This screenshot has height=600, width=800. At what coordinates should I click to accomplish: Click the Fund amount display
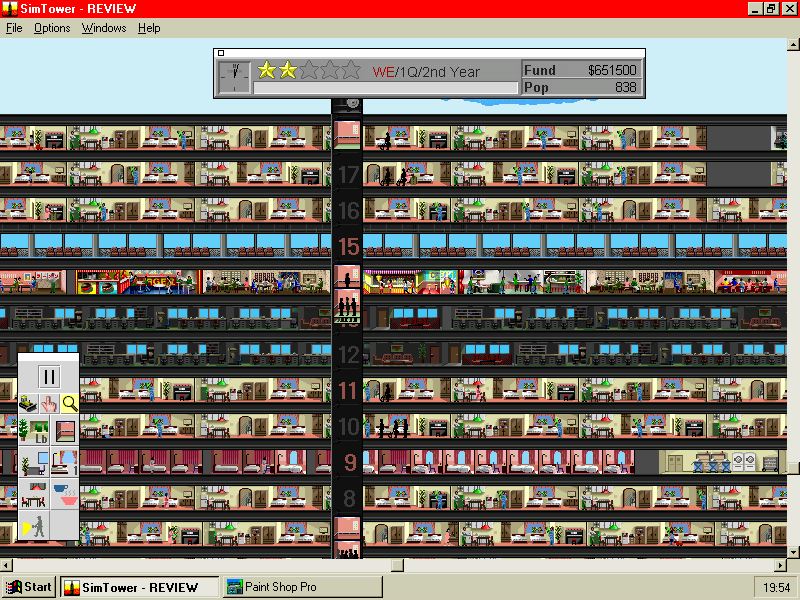(x=581, y=70)
